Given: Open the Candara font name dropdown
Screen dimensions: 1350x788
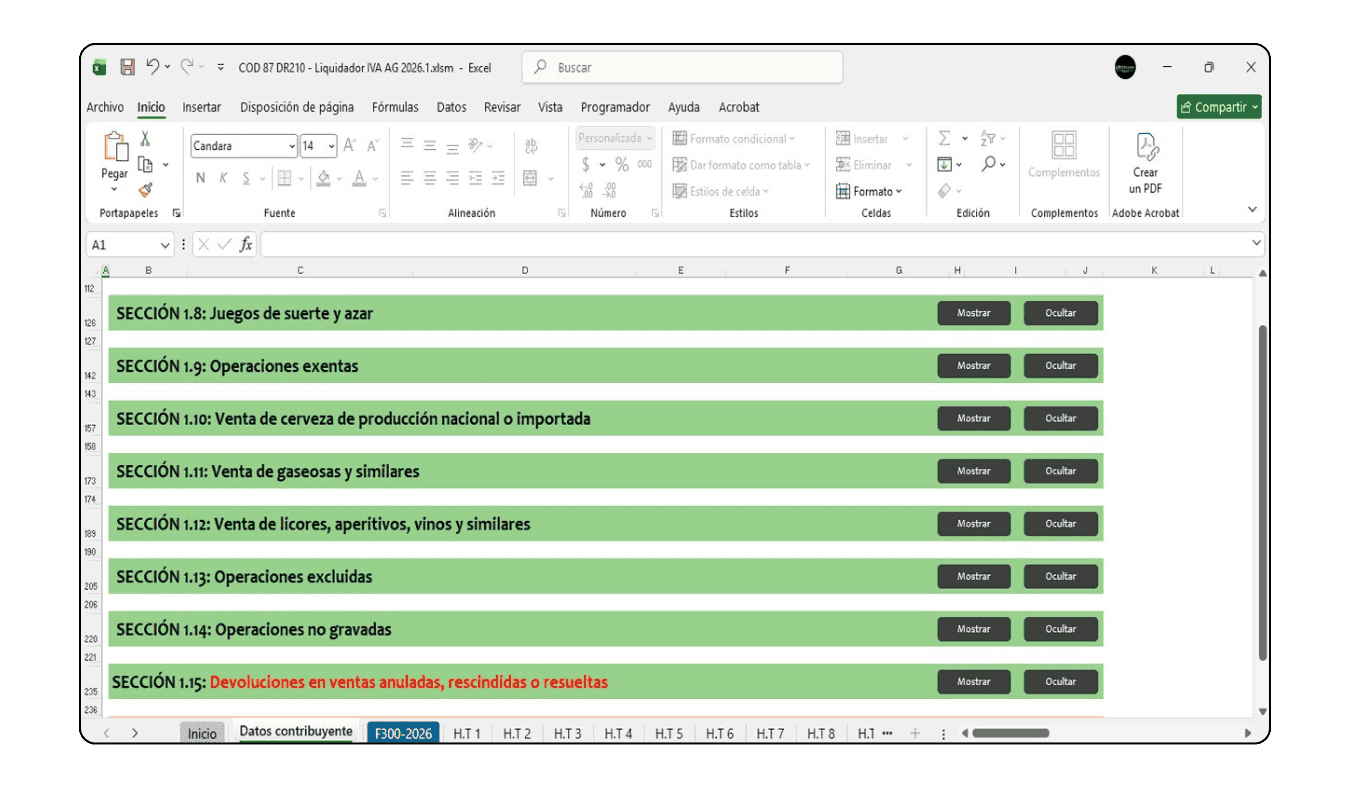Looking at the screenshot, I should point(292,146).
